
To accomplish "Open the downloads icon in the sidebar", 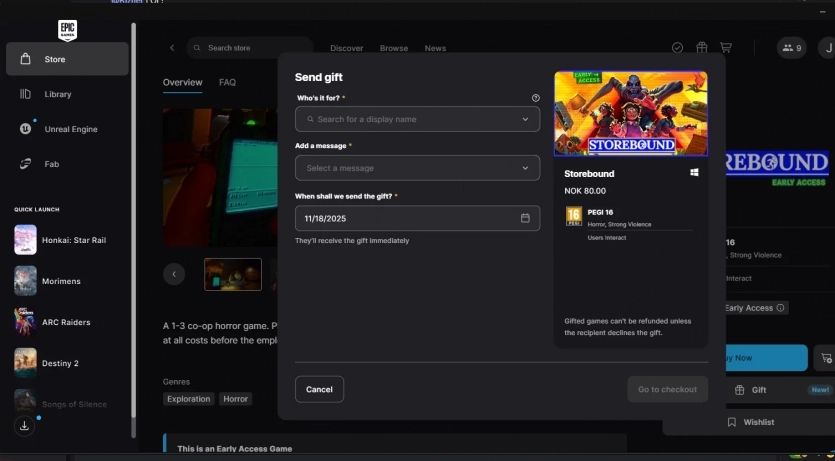I will (24, 426).
